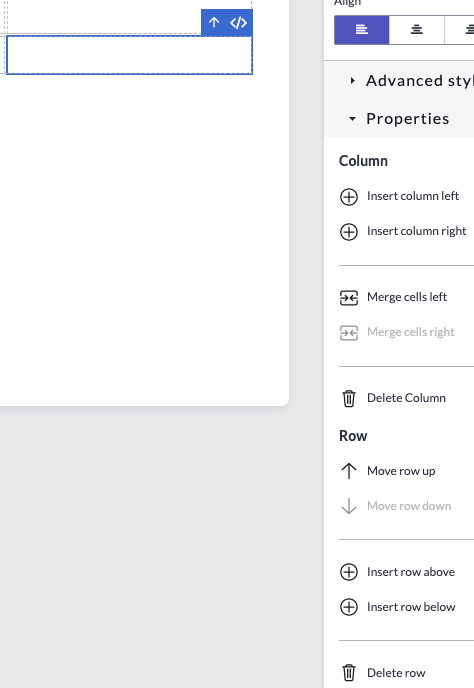Click Move row up label
The height and width of the screenshot is (688, 474).
401,471
